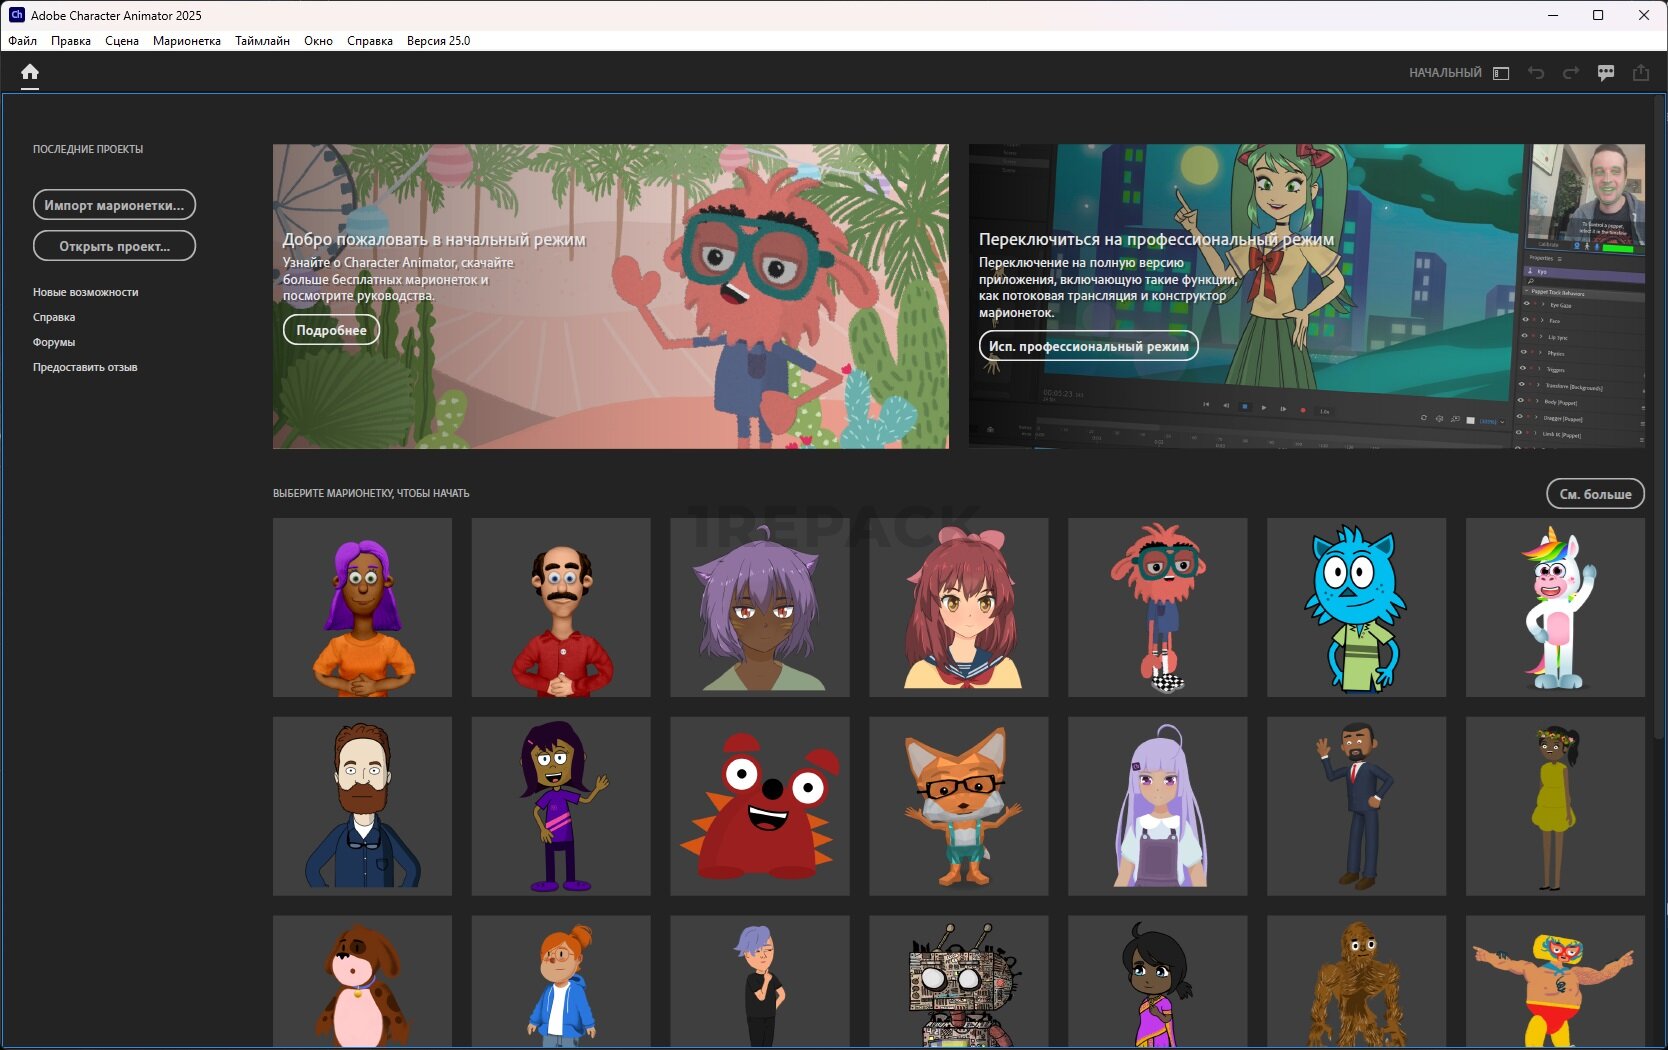This screenshot has width=1668, height=1050.
Task: Choose the red spiky monster puppet
Action: pyautogui.click(x=760, y=806)
